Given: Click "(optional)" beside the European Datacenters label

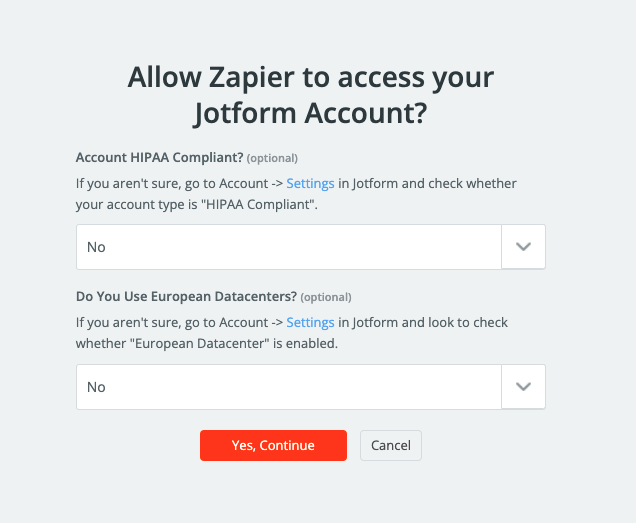Looking at the screenshot, I should tap(326, 298).
